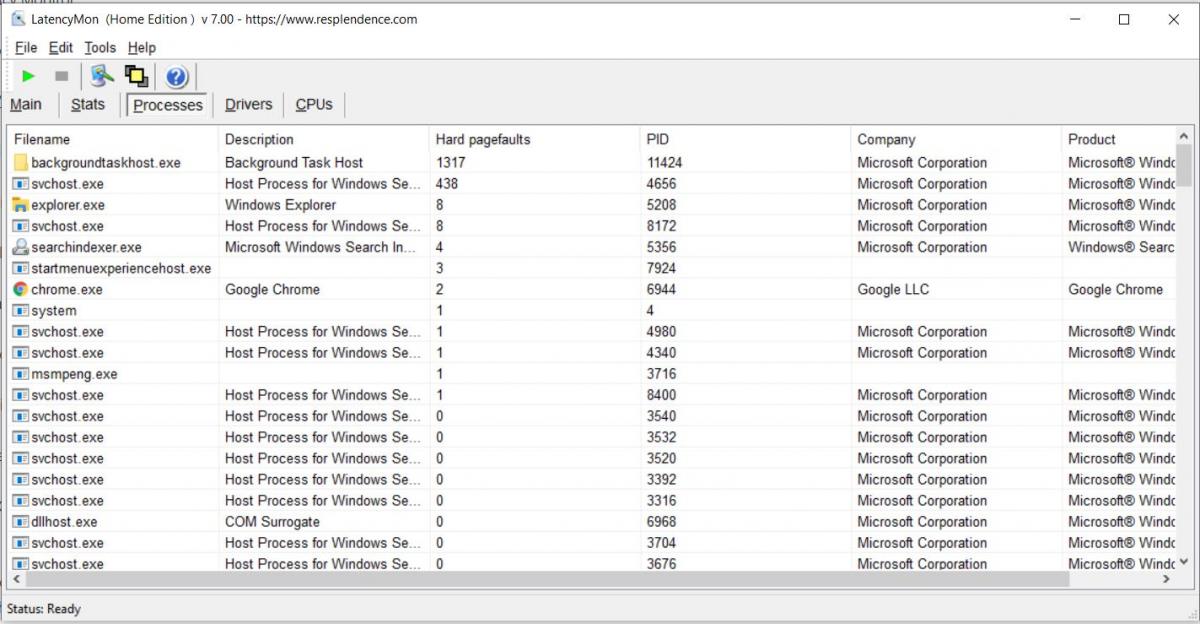Click PID 8172 cell
This screenshot has width=1200, height=624.
661,226
